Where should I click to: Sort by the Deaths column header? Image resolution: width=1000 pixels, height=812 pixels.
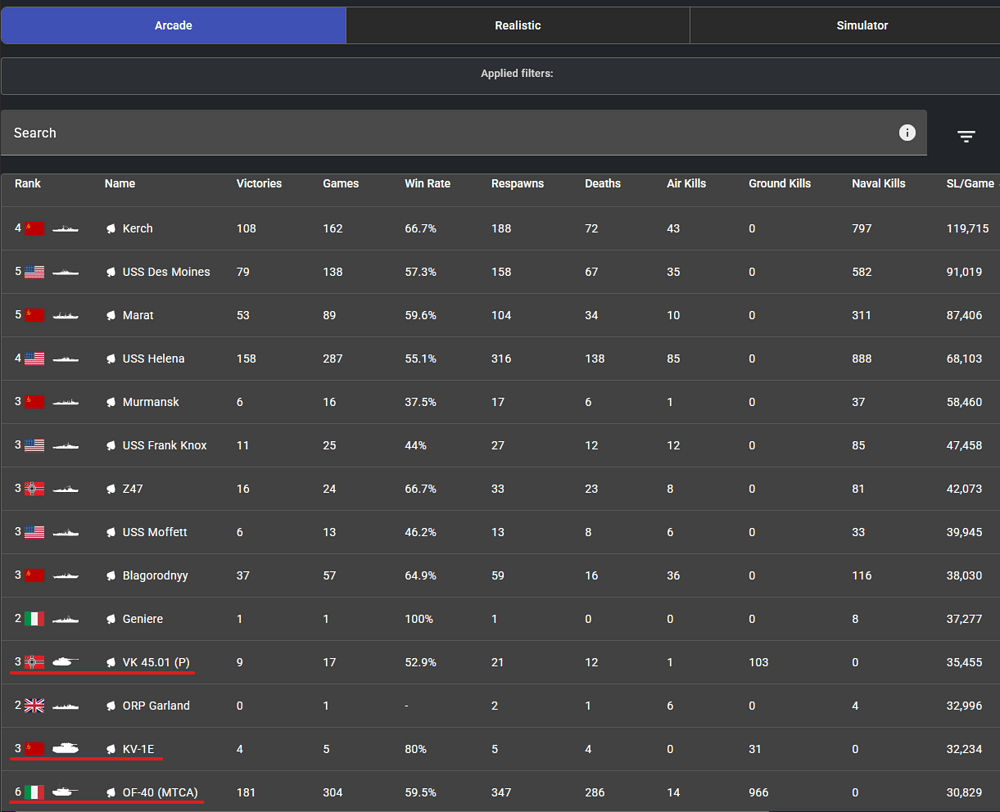click(603, 184)
